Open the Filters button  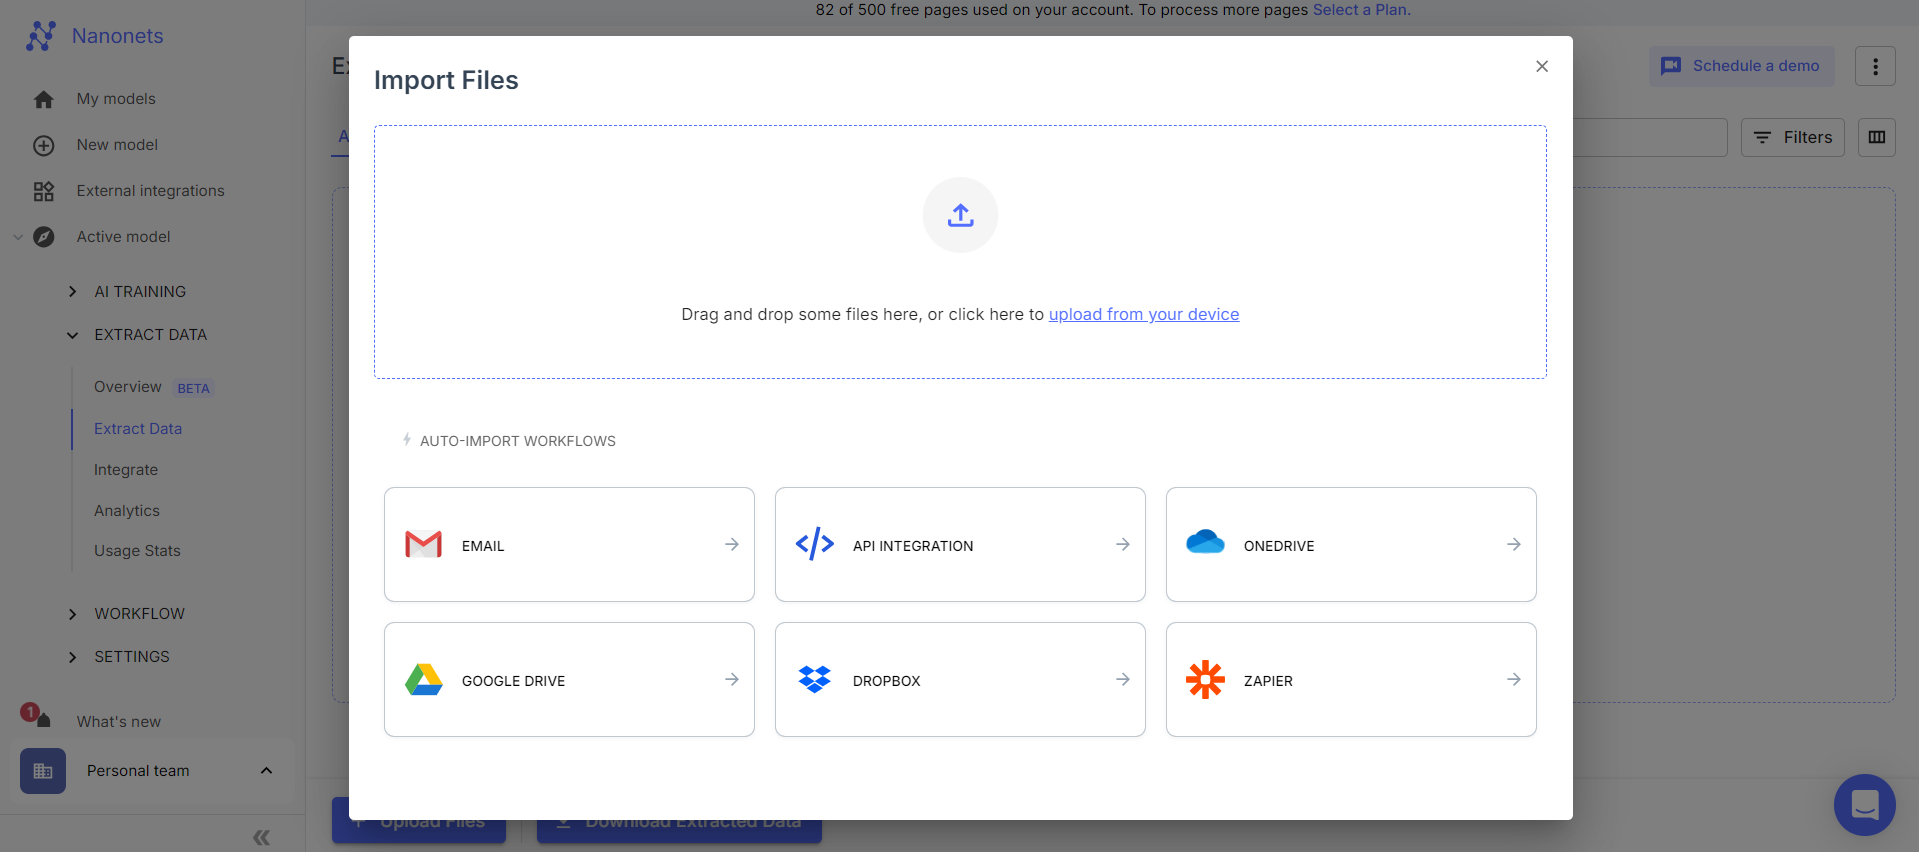pos(1792,137)
